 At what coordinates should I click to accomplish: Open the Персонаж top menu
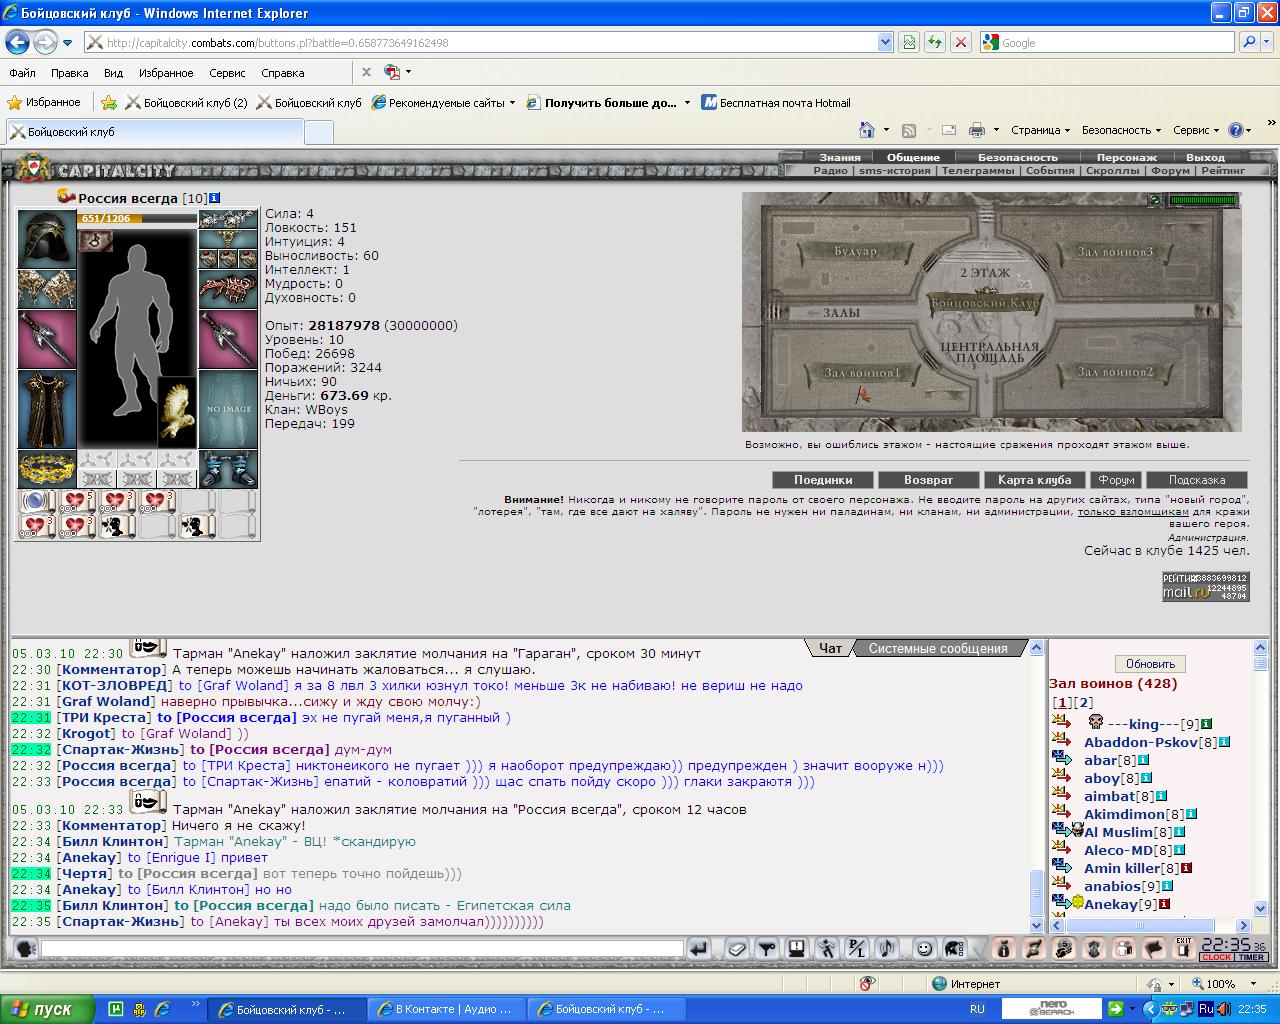pos(1126,157)
